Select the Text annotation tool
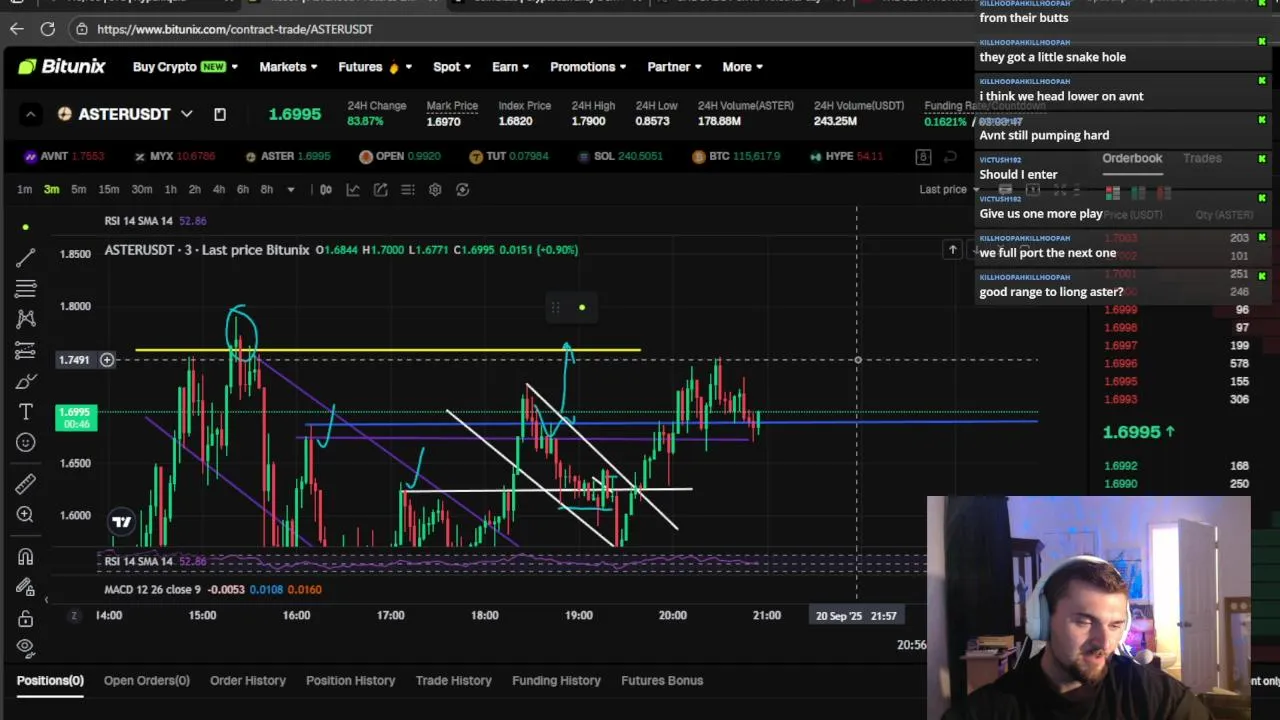This screenshot has height=720, width=1280. pos(26,411)
